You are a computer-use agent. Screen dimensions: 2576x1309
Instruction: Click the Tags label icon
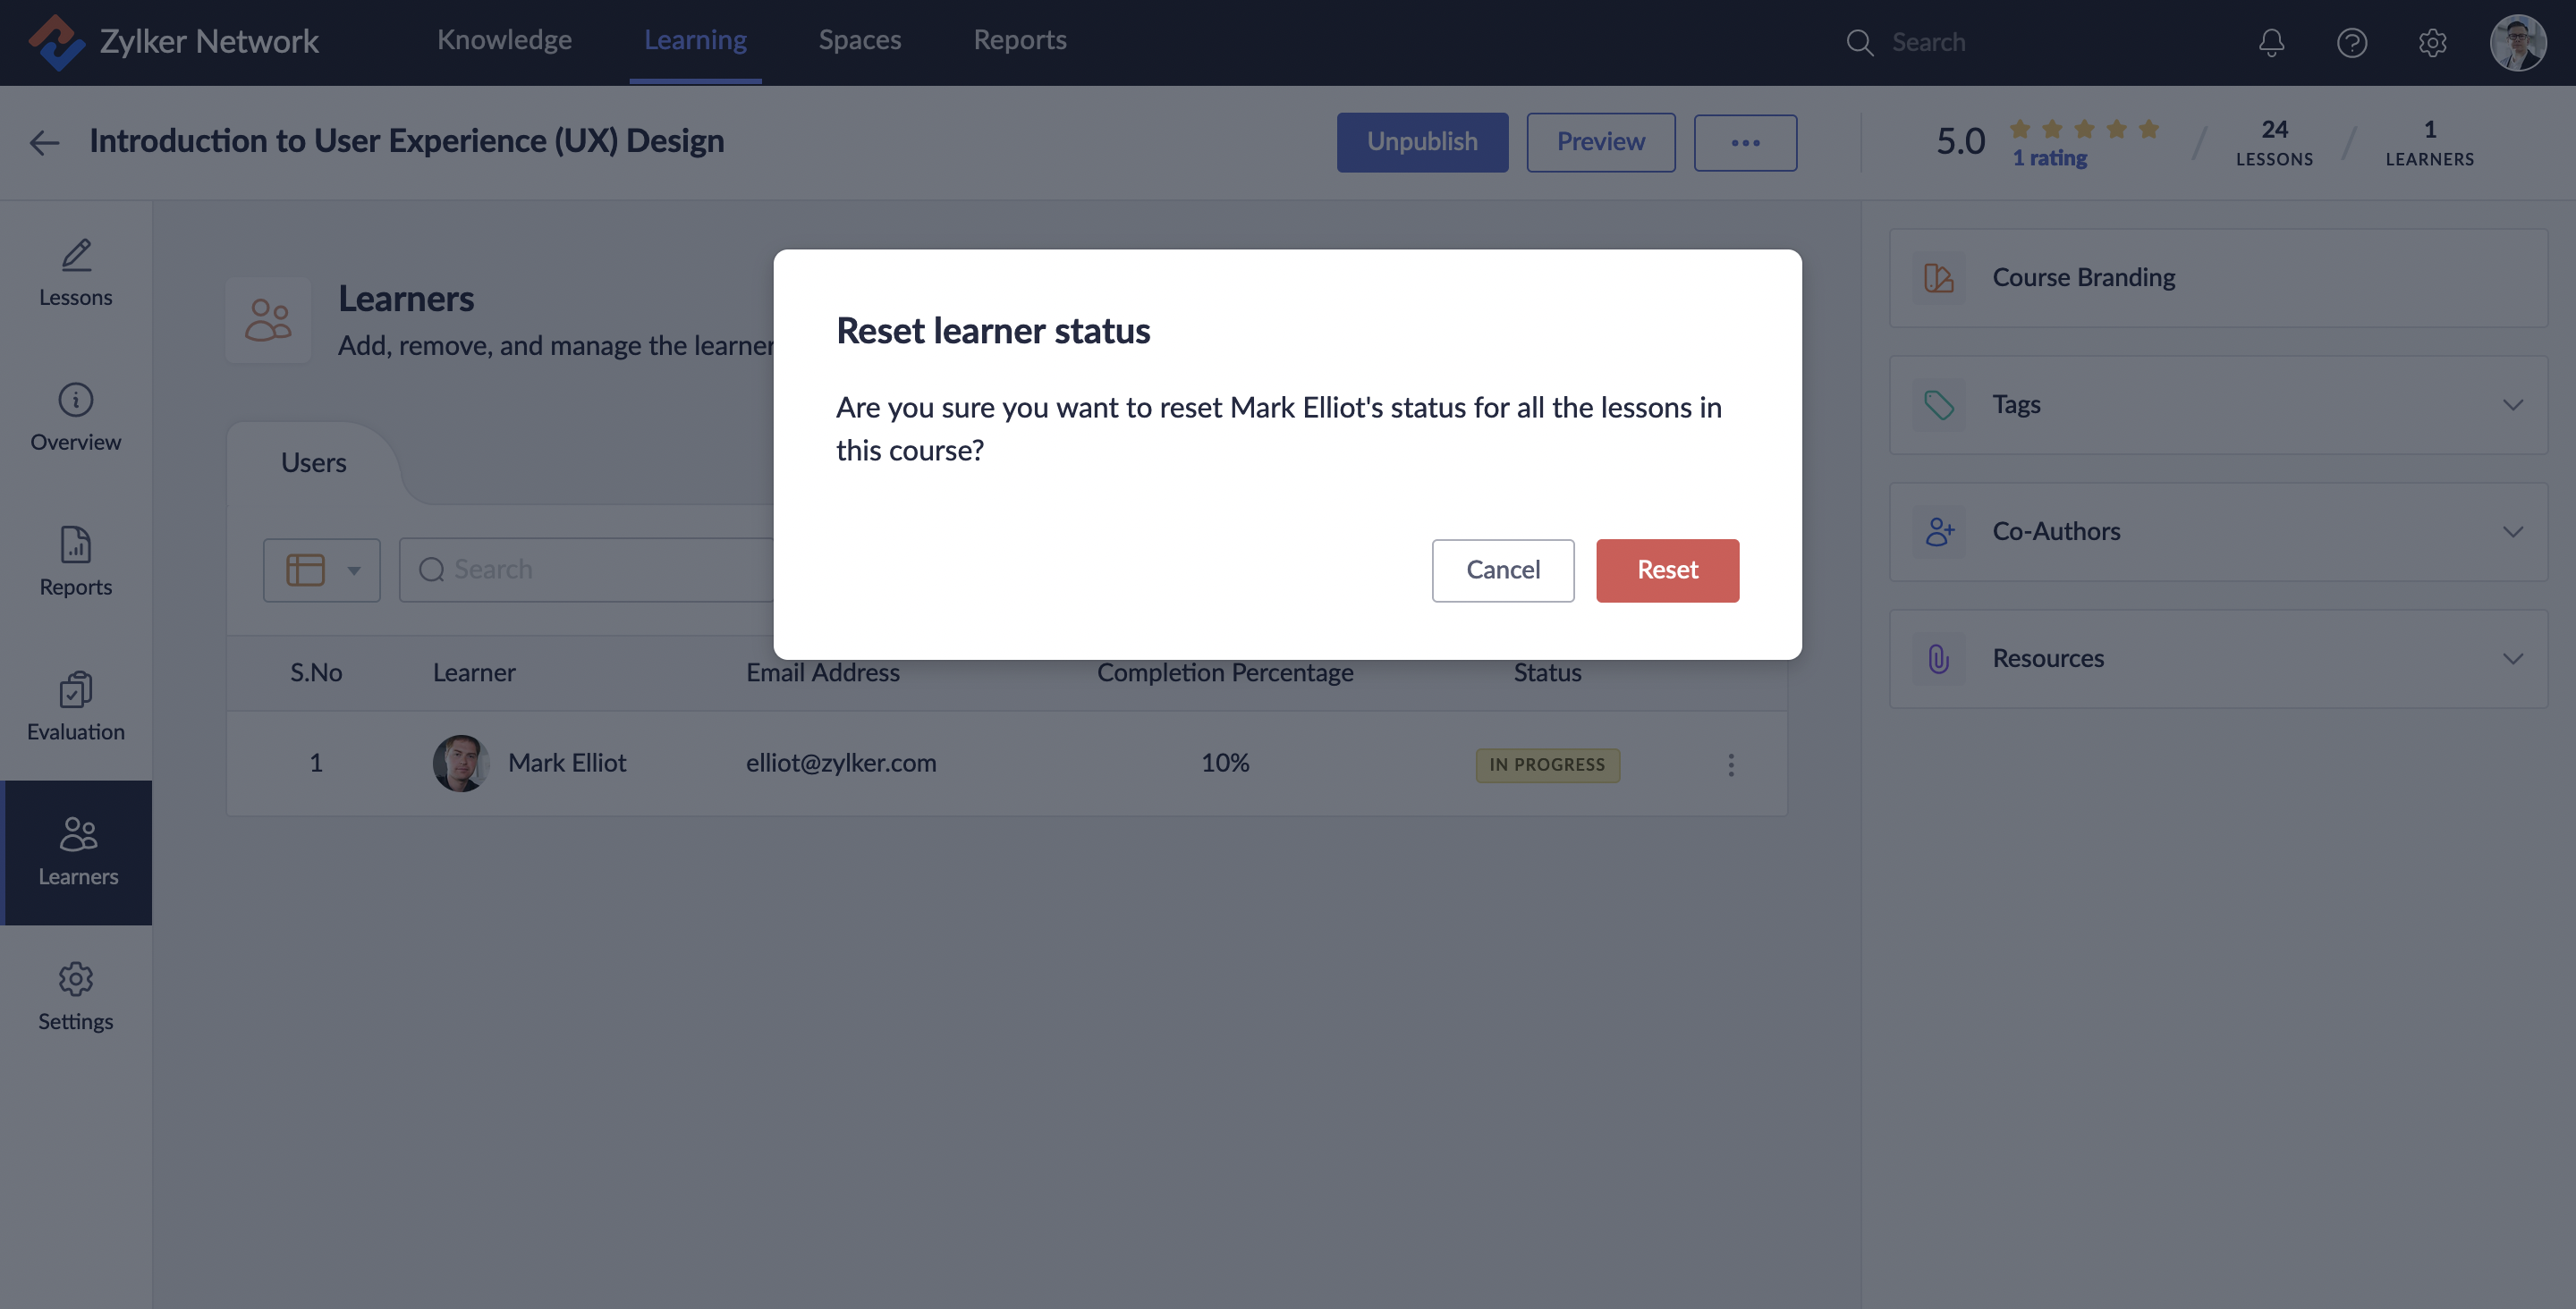[1939, 404]
